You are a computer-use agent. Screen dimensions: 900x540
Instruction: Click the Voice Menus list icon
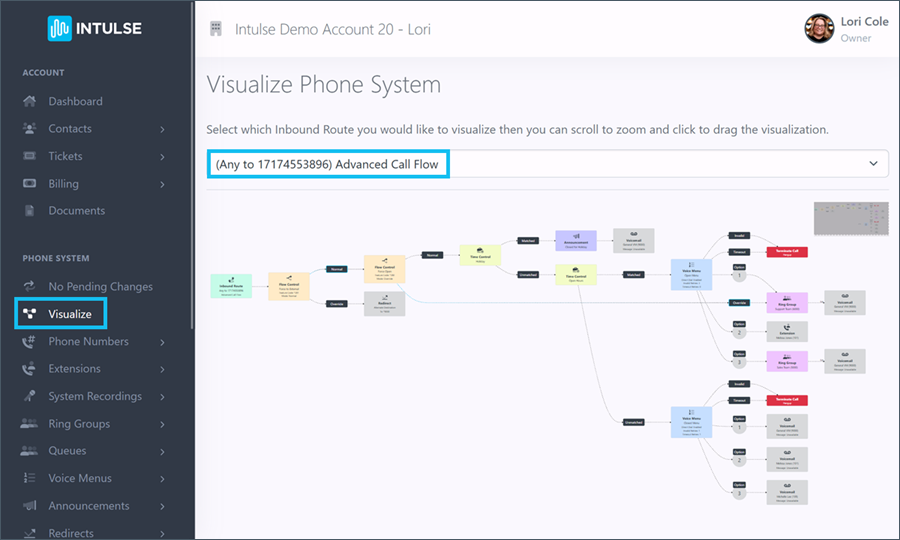pos(29,478)
